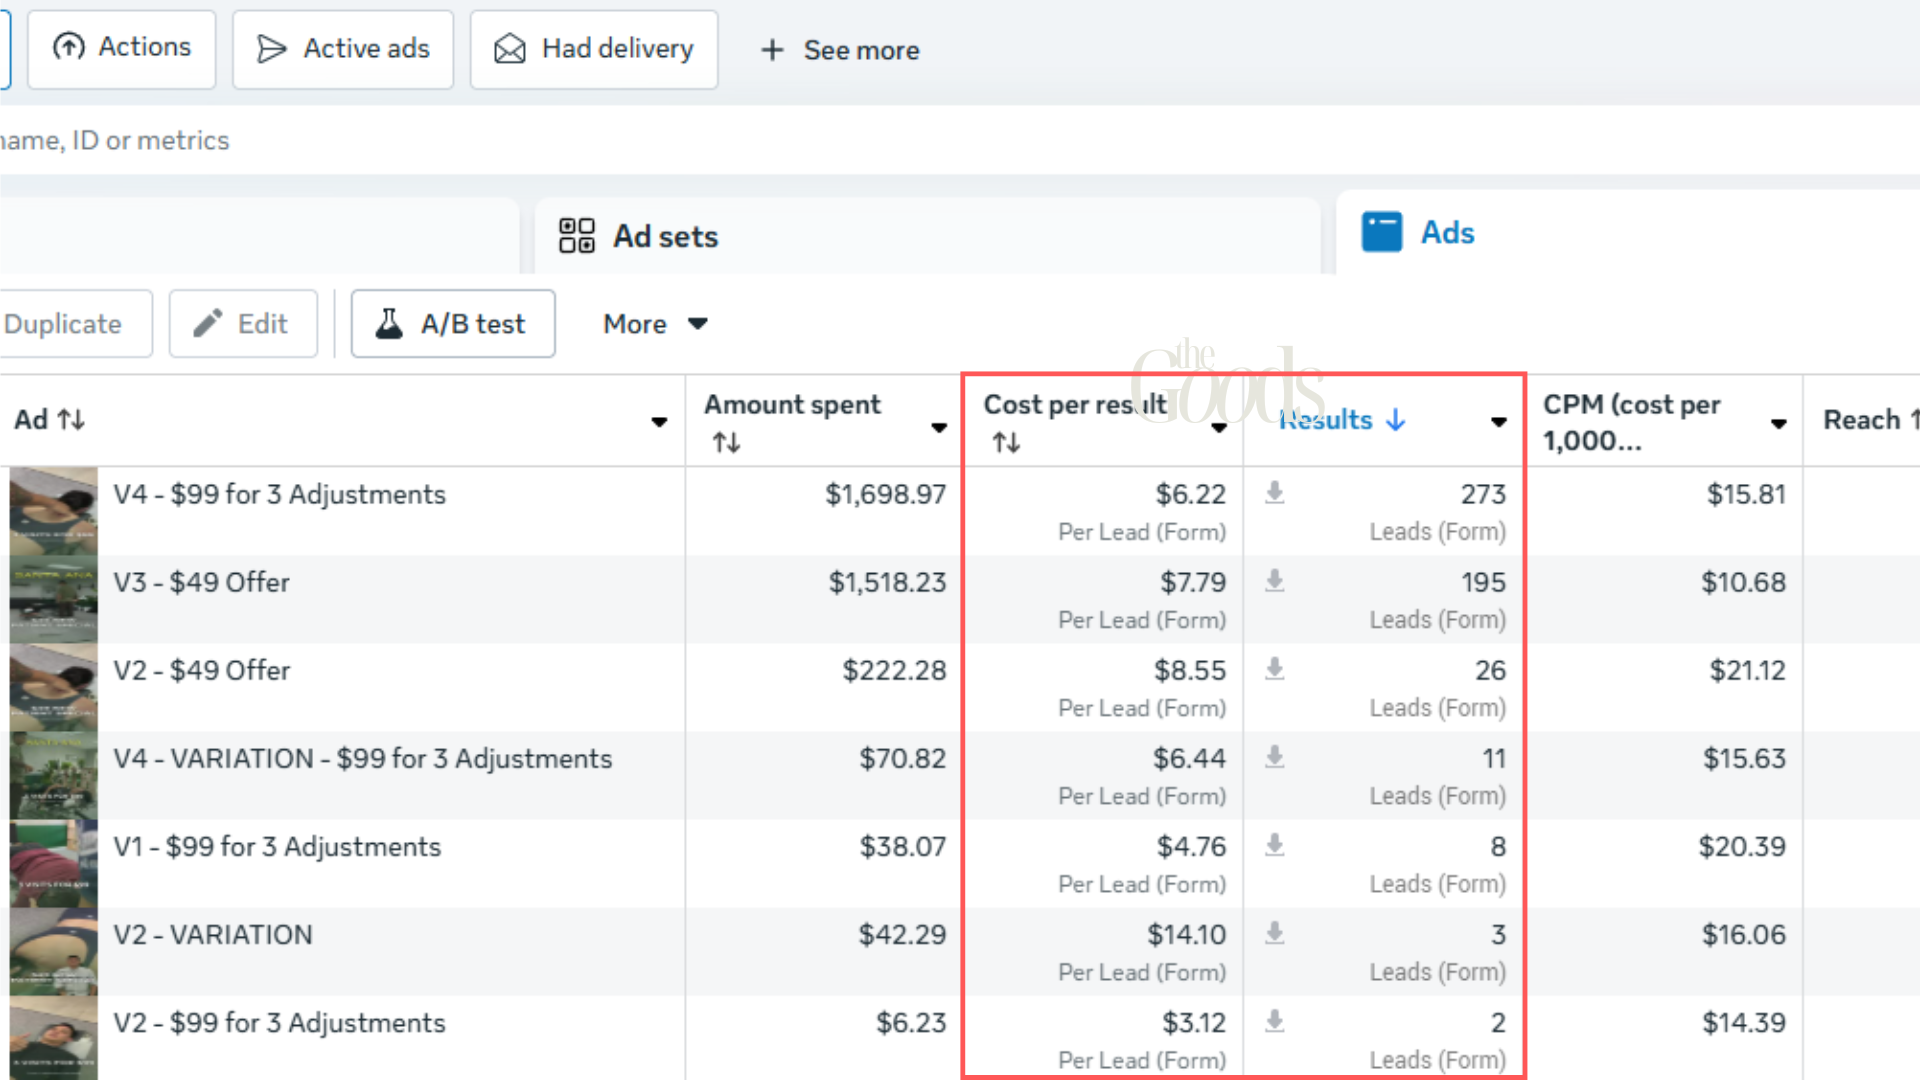Open thumbnail of V2 - $49 Offer ad
Viewport: 1920px width, 1080px height.
[54, 687]
